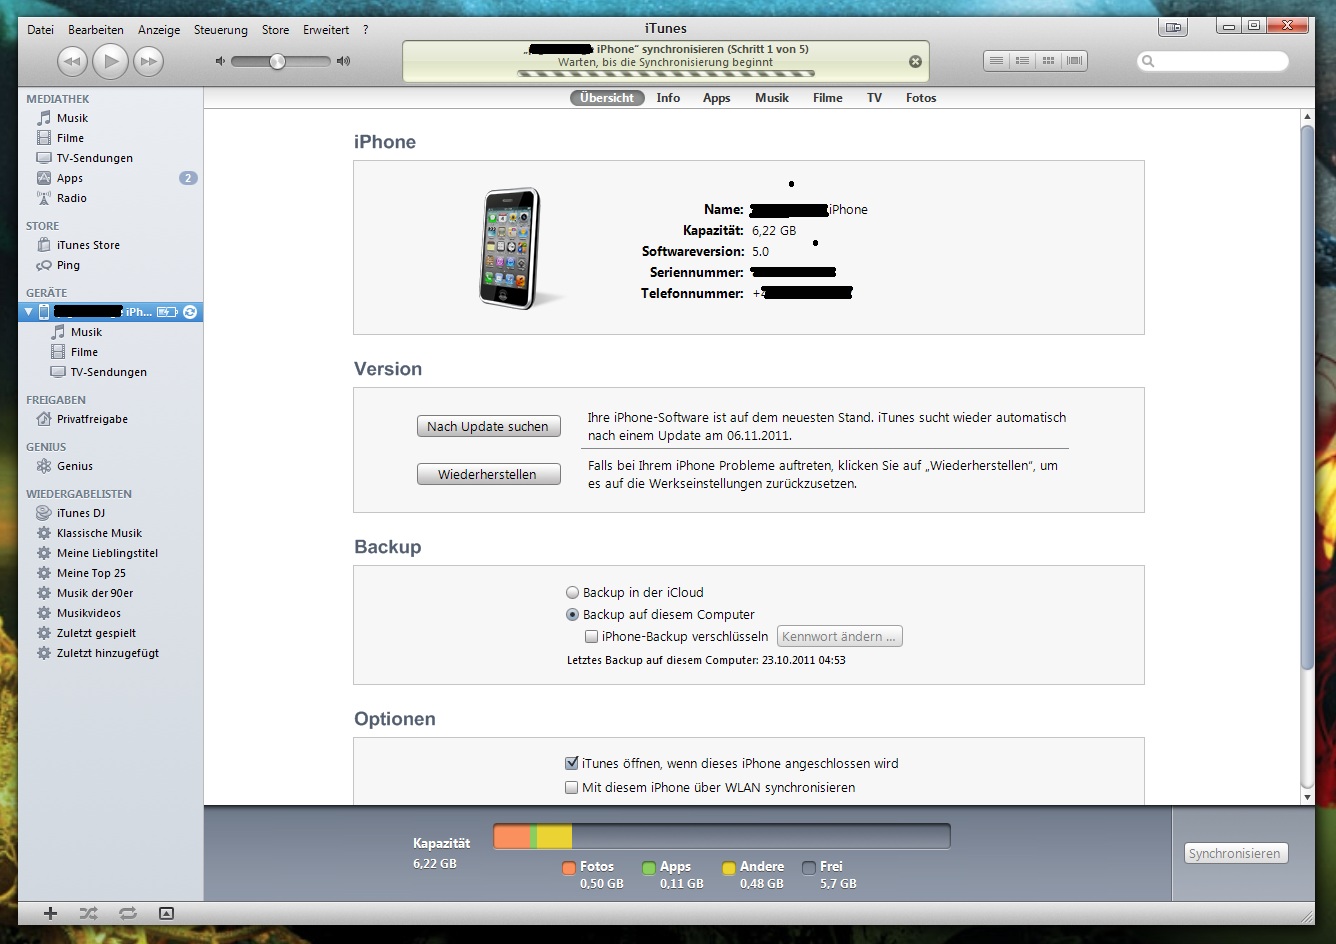Viewport: 1336px width, 944px height.
Task: Switch to the Übersicht tab
Action: 607,98
